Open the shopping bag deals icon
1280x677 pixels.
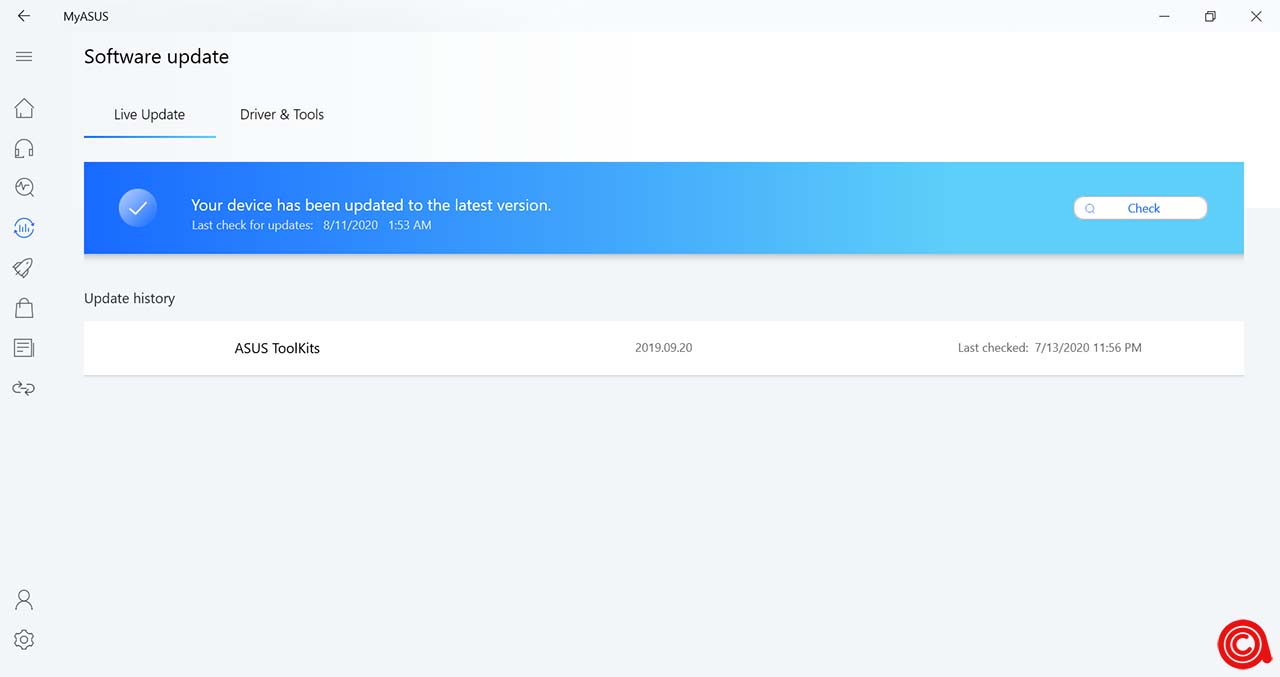coord(24,308)
